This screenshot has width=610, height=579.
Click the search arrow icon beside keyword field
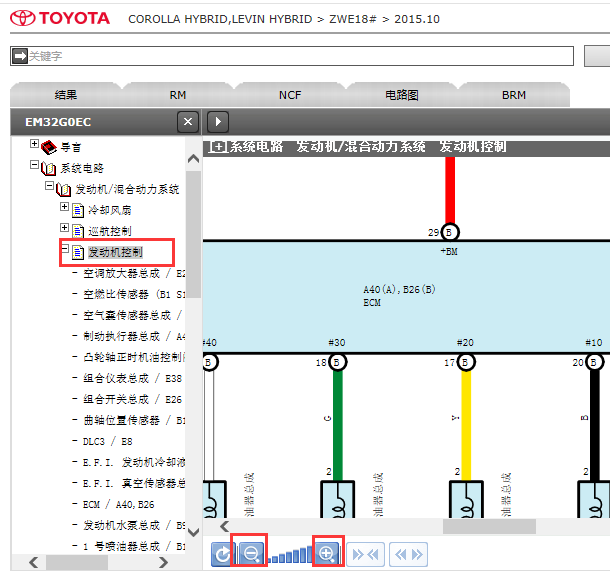pyautogui.click(x=20, y=56)
